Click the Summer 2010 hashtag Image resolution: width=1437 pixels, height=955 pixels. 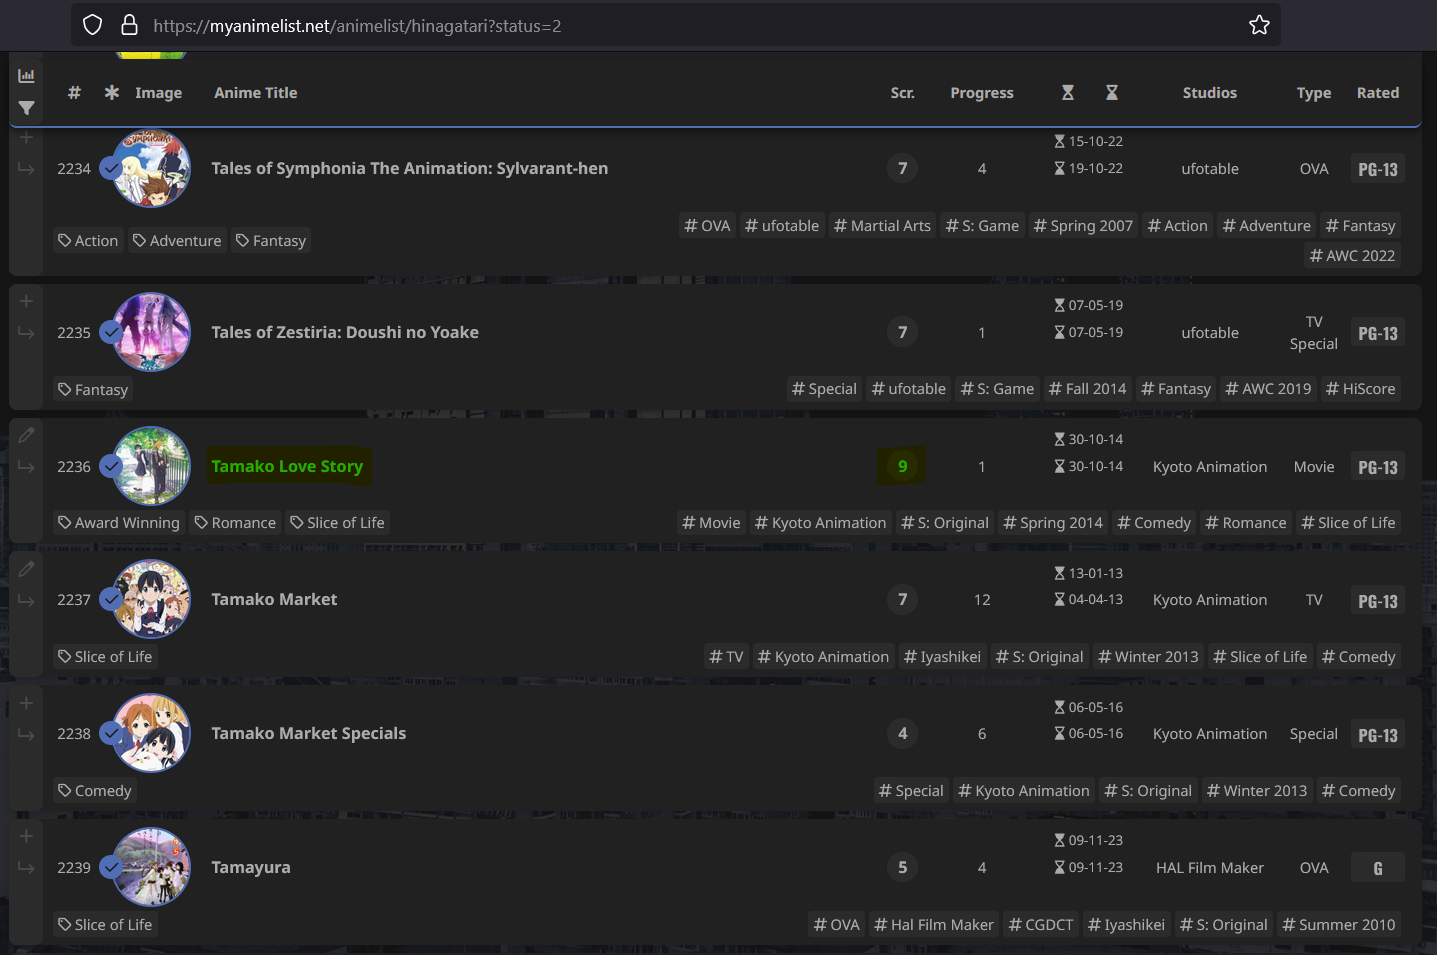(x=1339, y=925)
